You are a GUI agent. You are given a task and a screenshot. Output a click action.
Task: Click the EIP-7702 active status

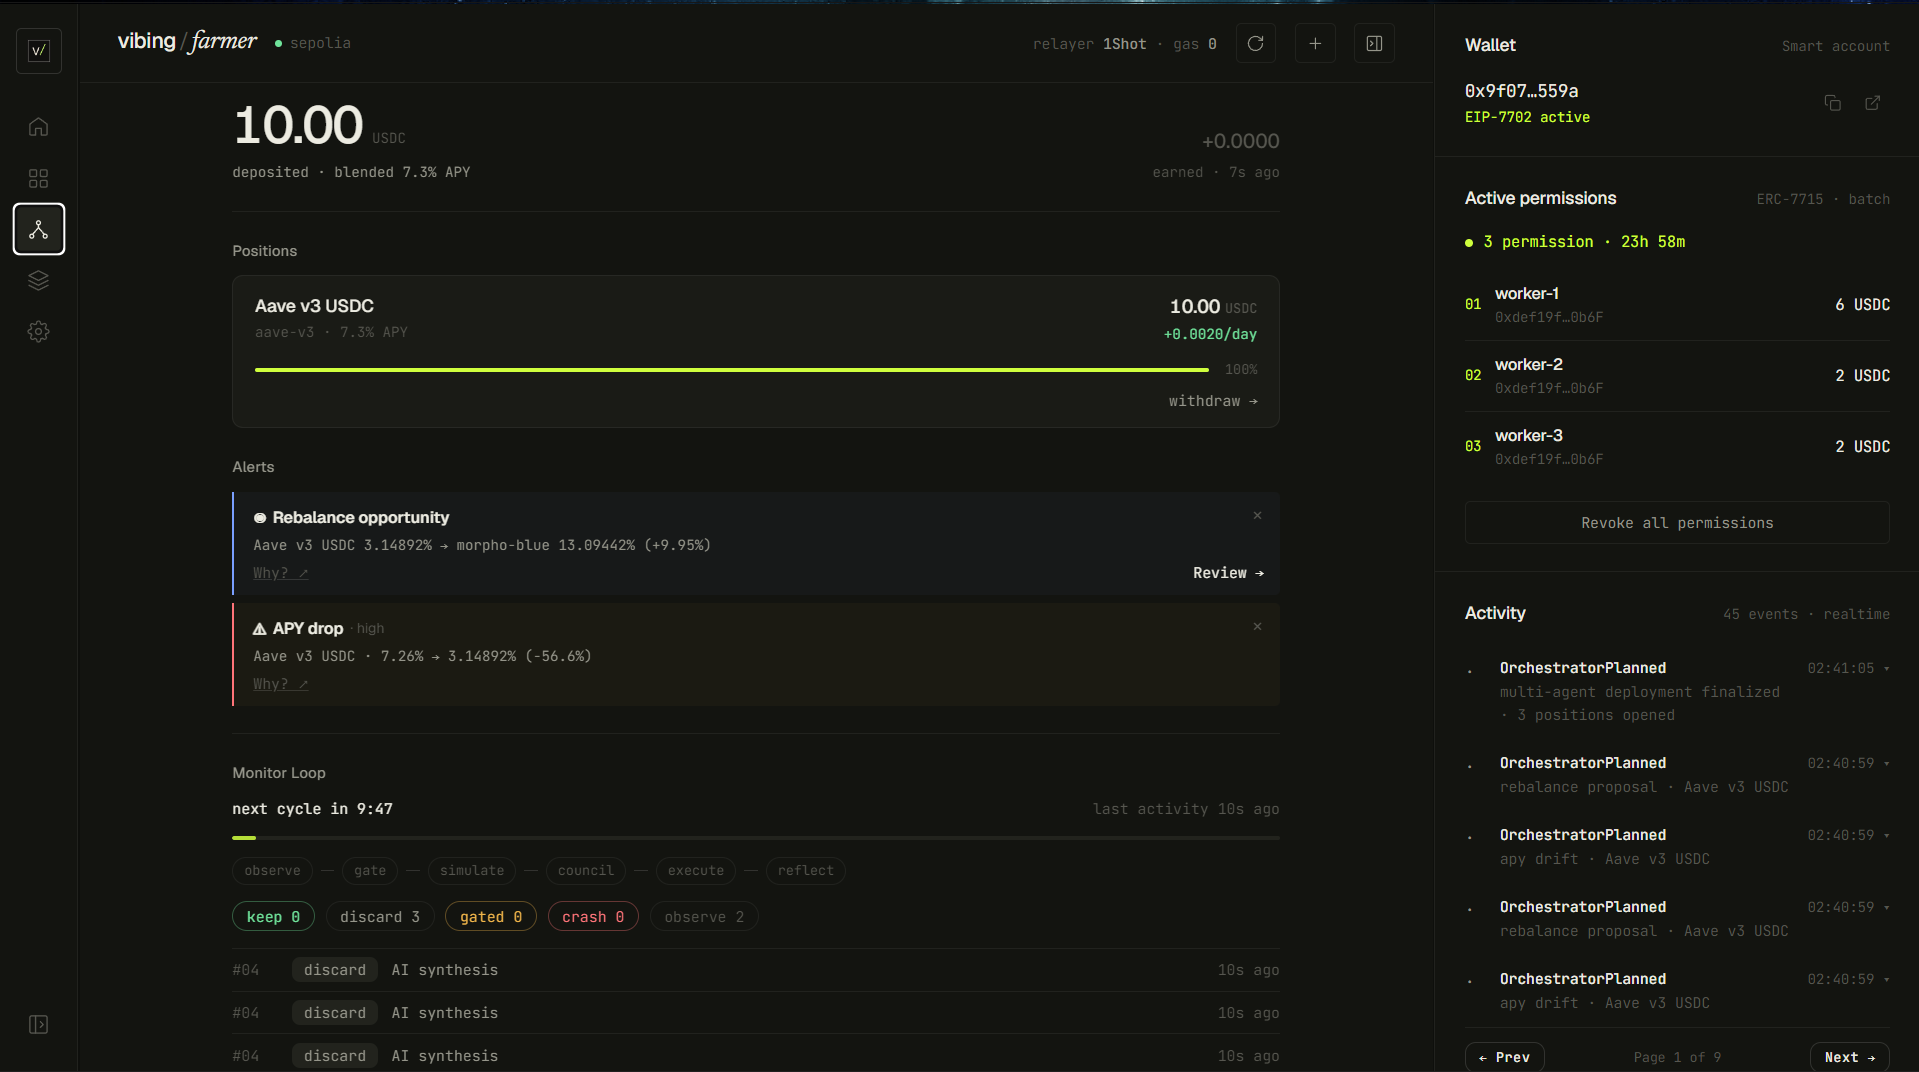(x=1527, y=117)
